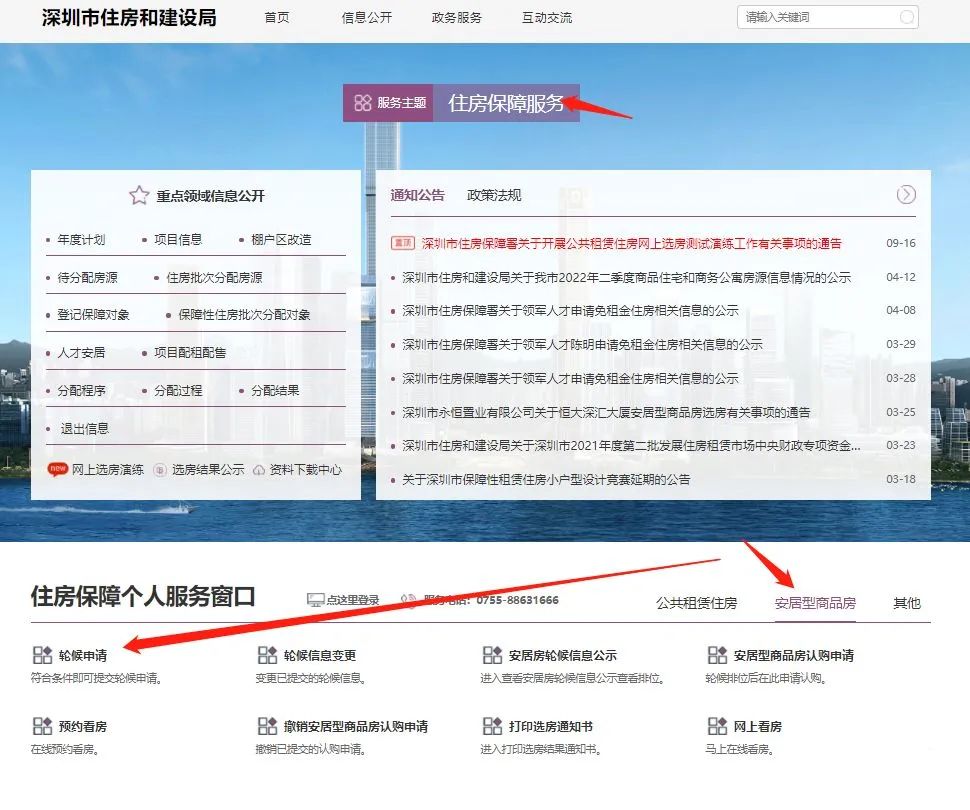Screen dimensions: 970x810
Task: Click the grid icon beside 撤销安居型商品房认购申请
Action: point(267,726)
